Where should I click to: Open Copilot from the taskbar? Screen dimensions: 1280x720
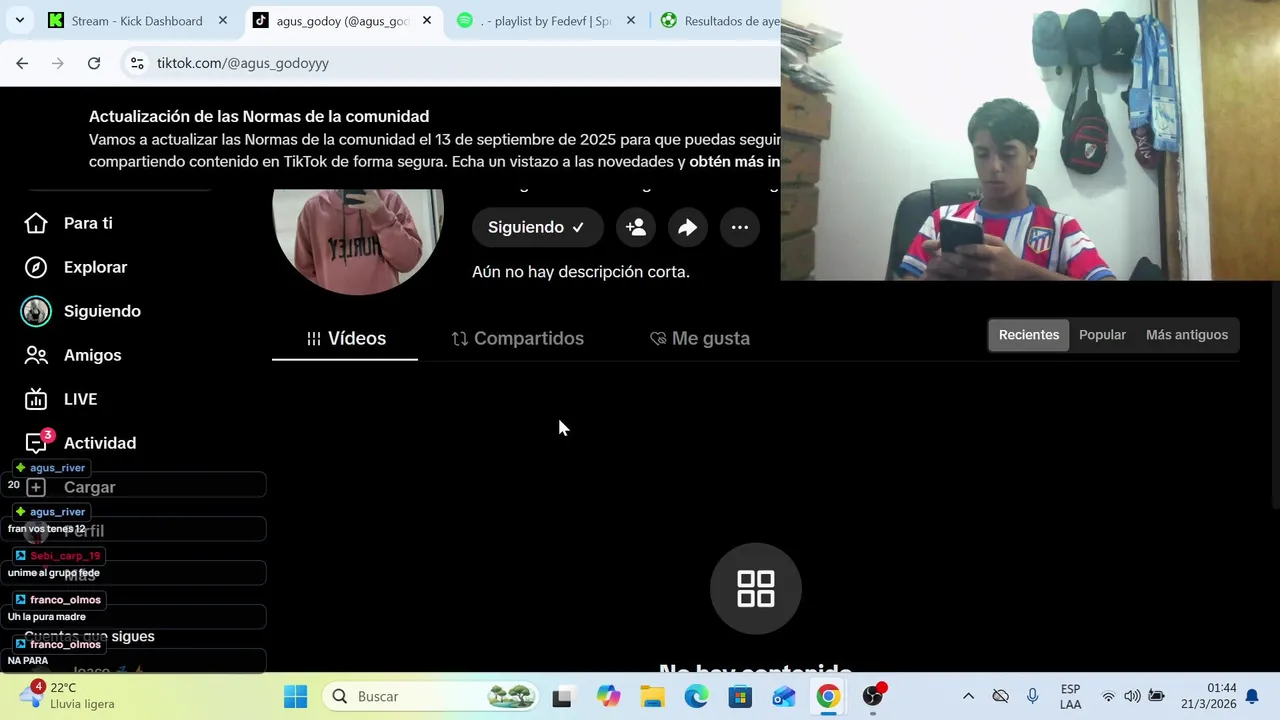point(608,696)
